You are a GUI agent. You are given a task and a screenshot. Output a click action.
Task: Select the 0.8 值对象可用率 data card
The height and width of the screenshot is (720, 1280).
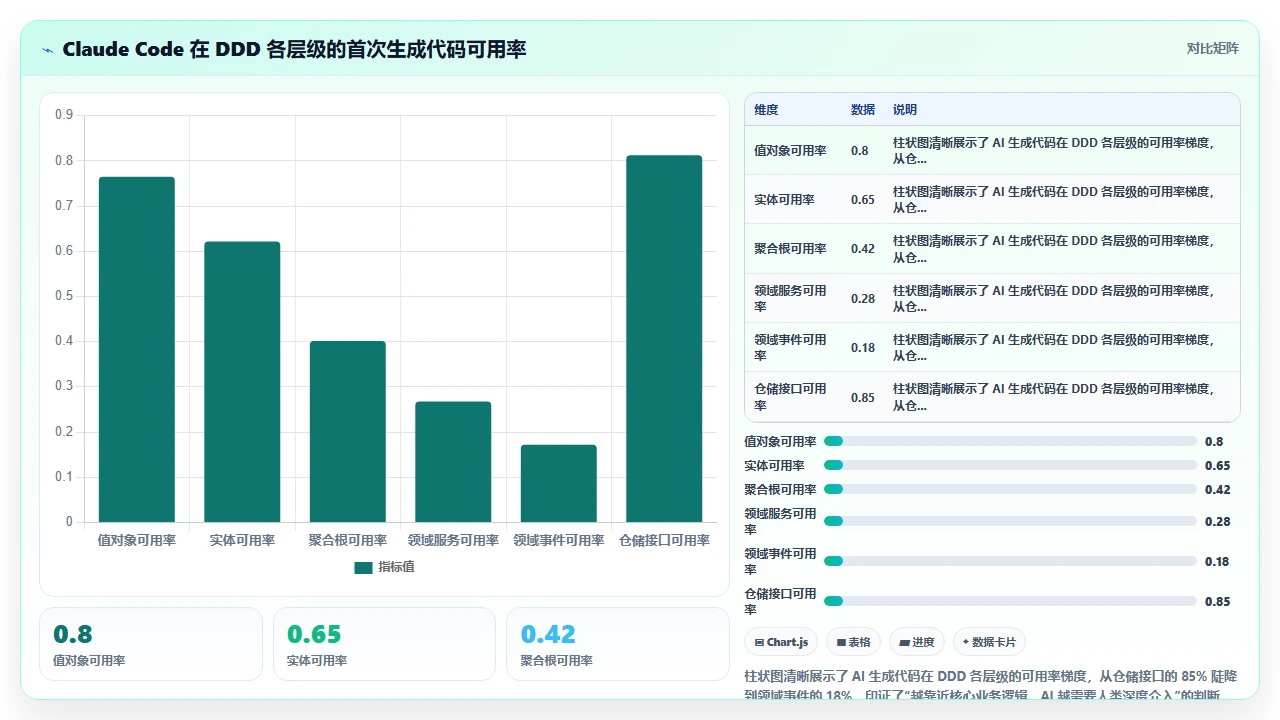tap(151, 644)
